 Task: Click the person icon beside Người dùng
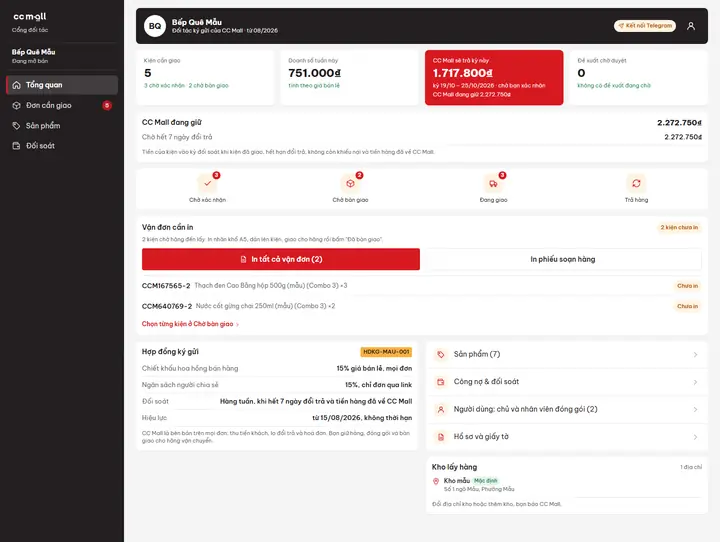441,409
